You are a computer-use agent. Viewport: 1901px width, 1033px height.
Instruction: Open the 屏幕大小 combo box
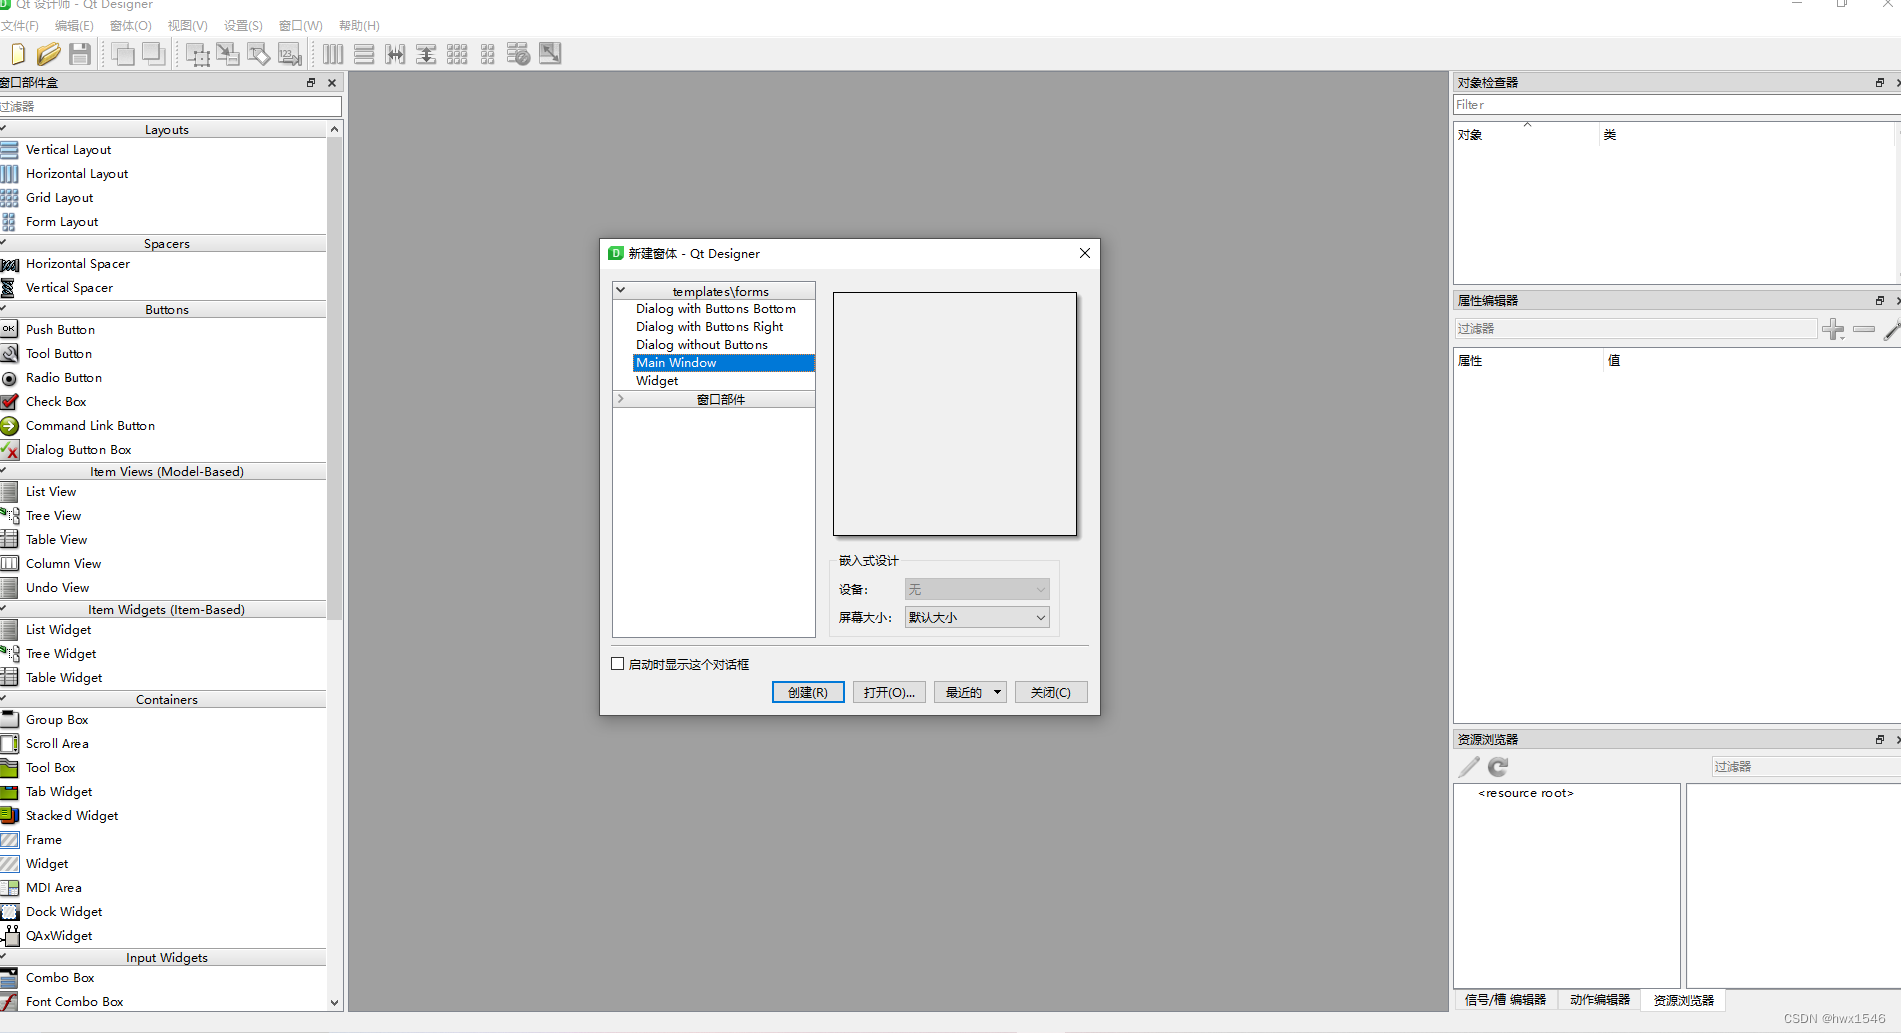click(x=977, y=617)
